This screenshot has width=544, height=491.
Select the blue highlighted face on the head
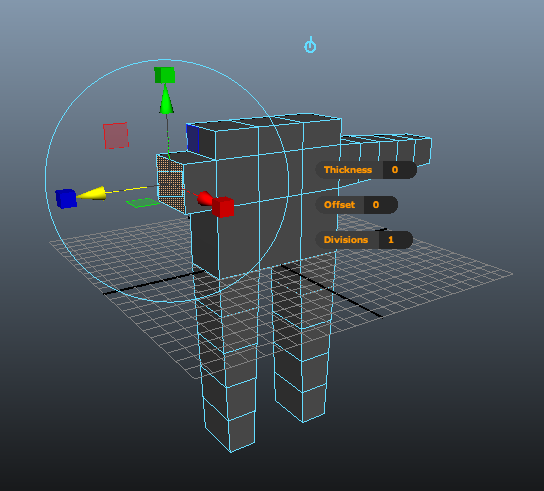(193, 138)
